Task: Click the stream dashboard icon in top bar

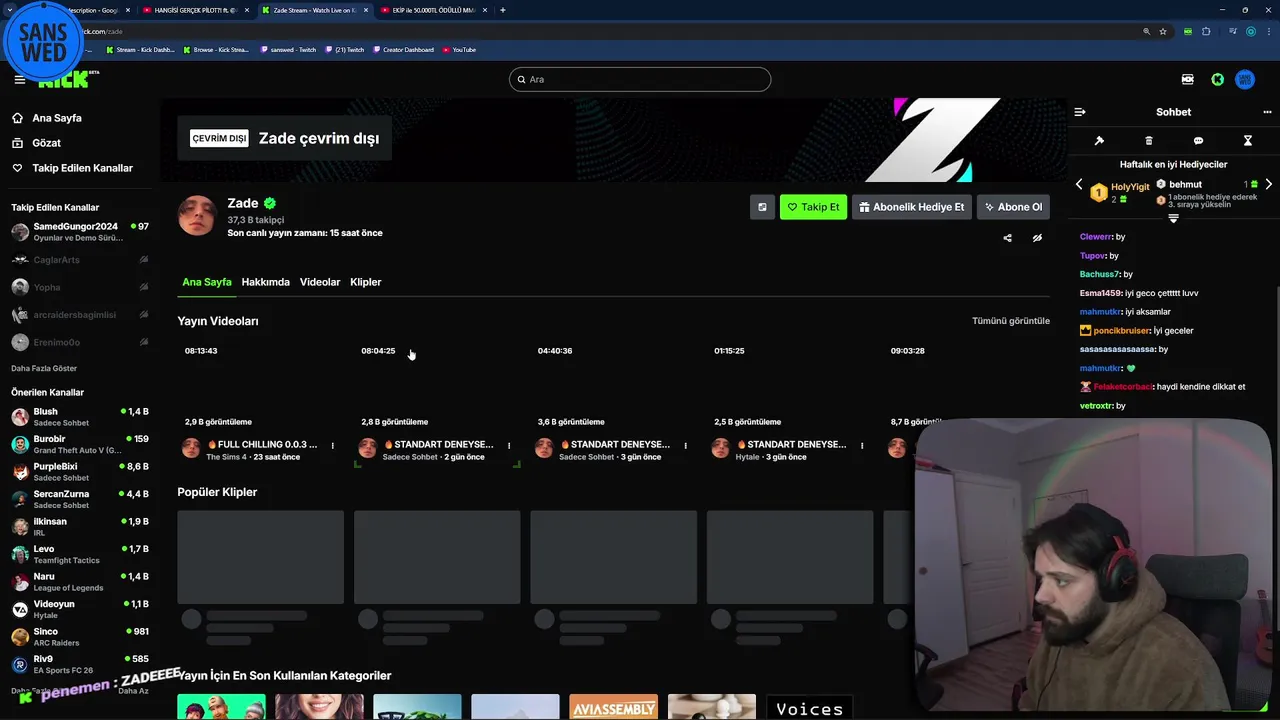Action: (1187, 80)
